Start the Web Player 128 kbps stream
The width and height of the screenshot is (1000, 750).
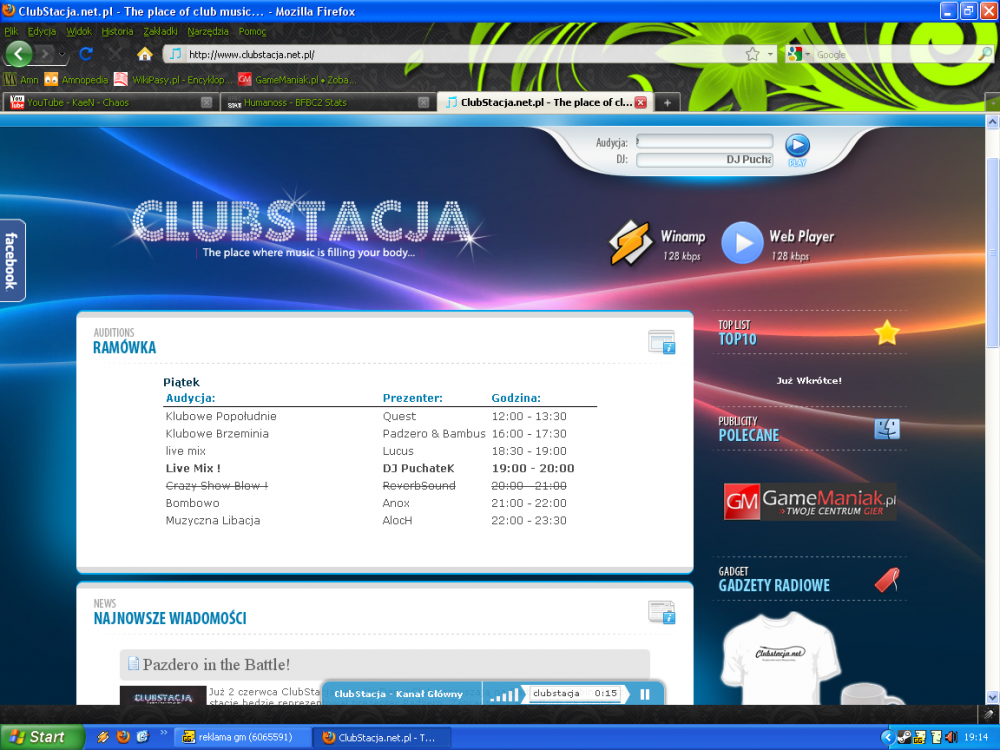(742, 243)
